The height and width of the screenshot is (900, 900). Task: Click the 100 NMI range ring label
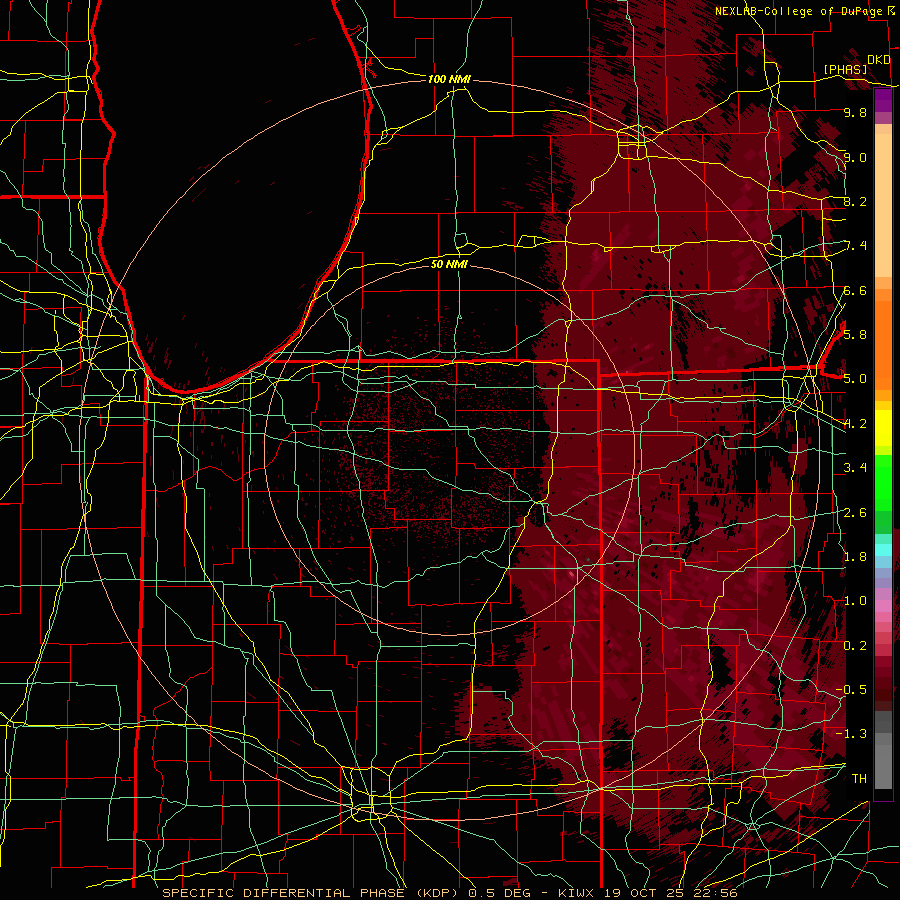click(x=449, y=79)
